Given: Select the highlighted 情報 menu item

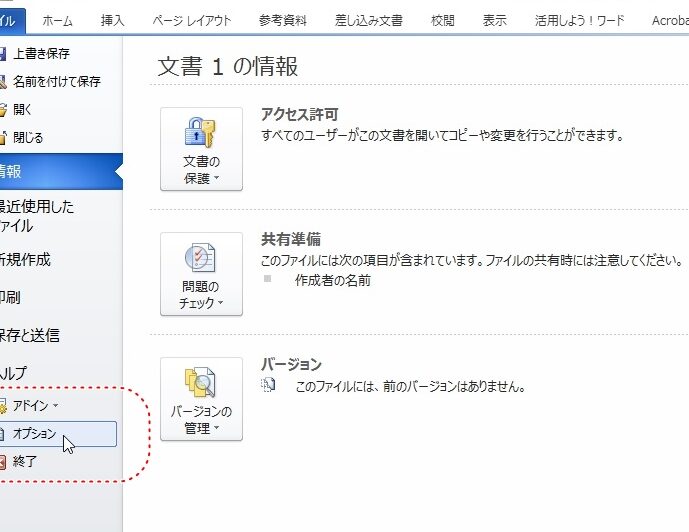Looking at the screenshot, I should click(x=61, y=171).
